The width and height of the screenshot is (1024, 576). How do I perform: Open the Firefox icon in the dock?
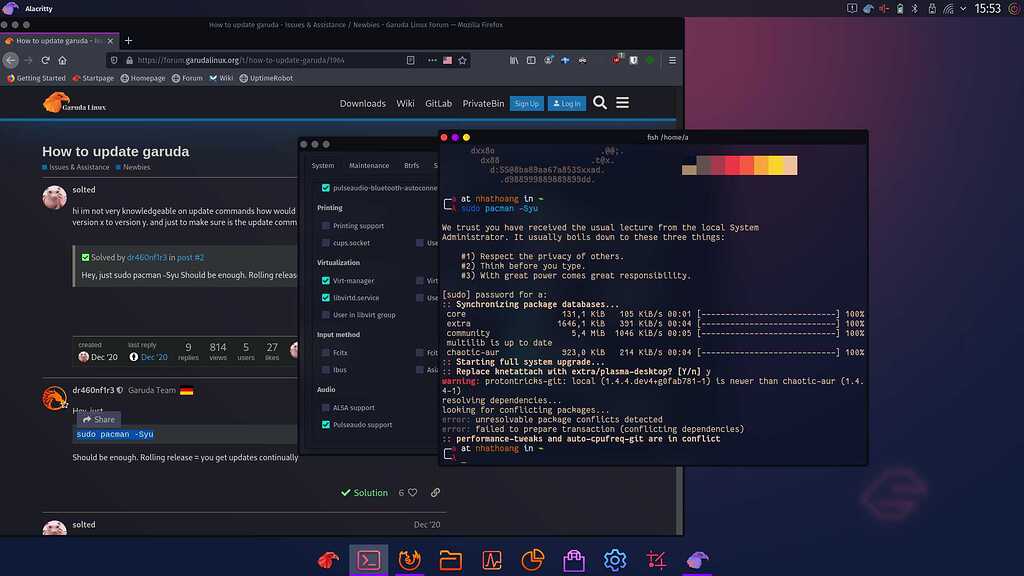coord(409,559)
